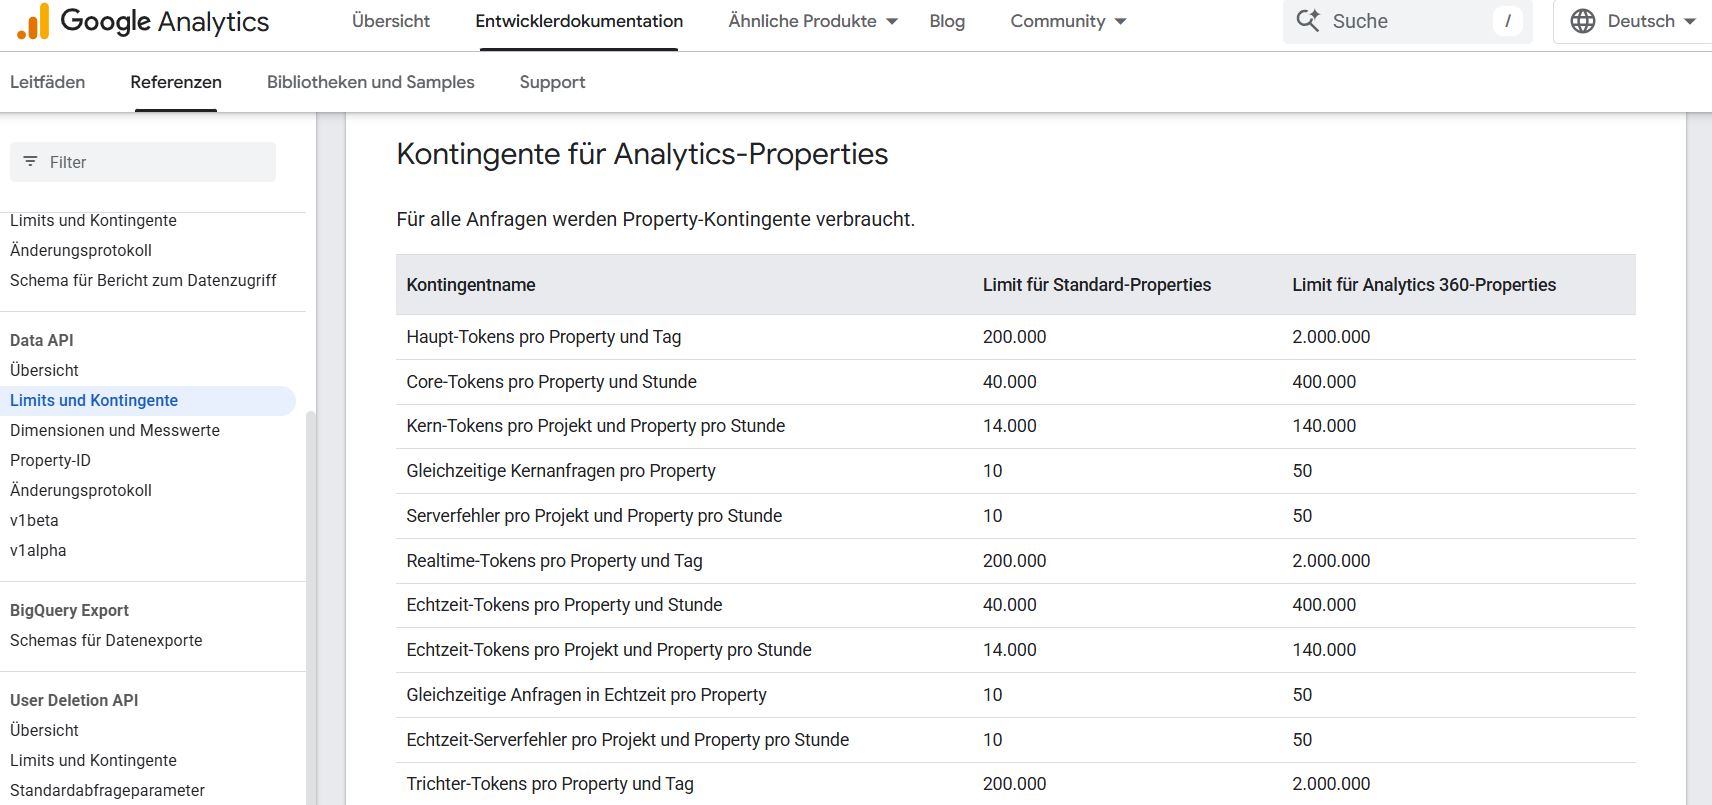Open the Leitfäden tab
Image resolution: width=1712 pixels, height=805 pixels.
[x=47, y=82]
